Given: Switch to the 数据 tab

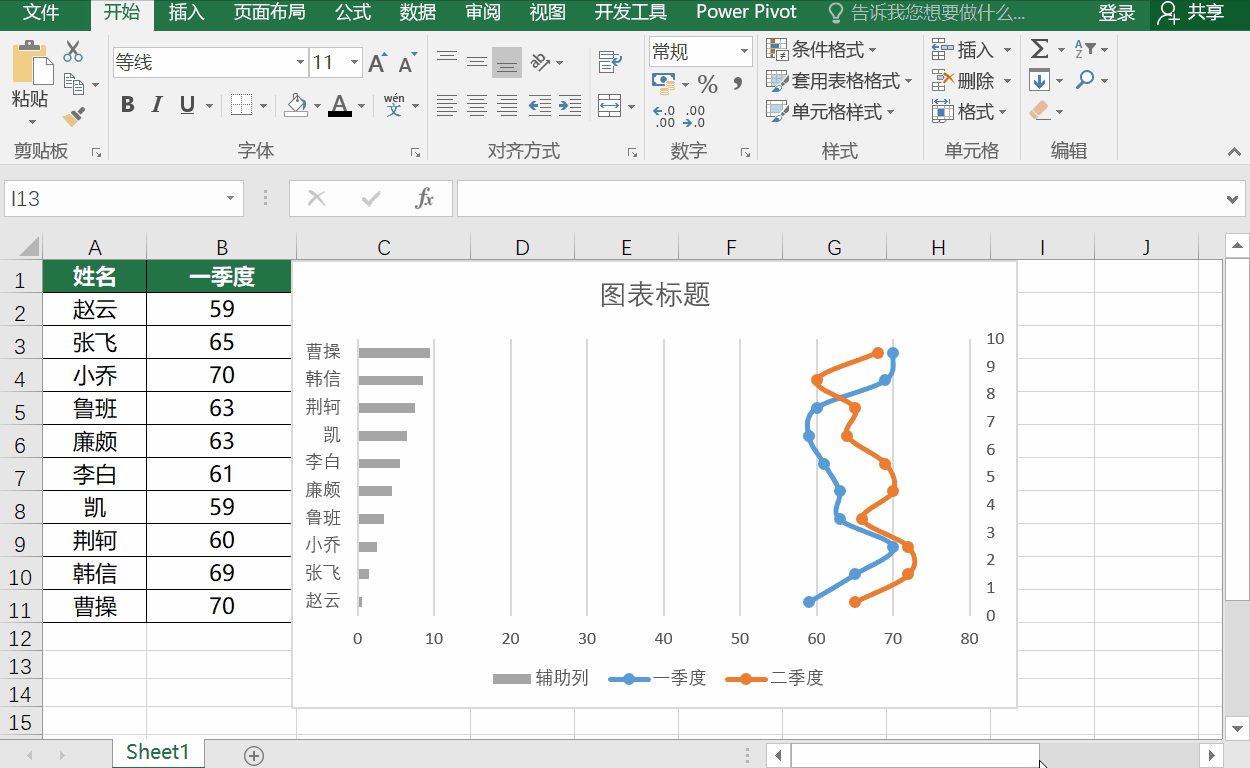Looking at the screenshot, I should (x=418, y=13).
